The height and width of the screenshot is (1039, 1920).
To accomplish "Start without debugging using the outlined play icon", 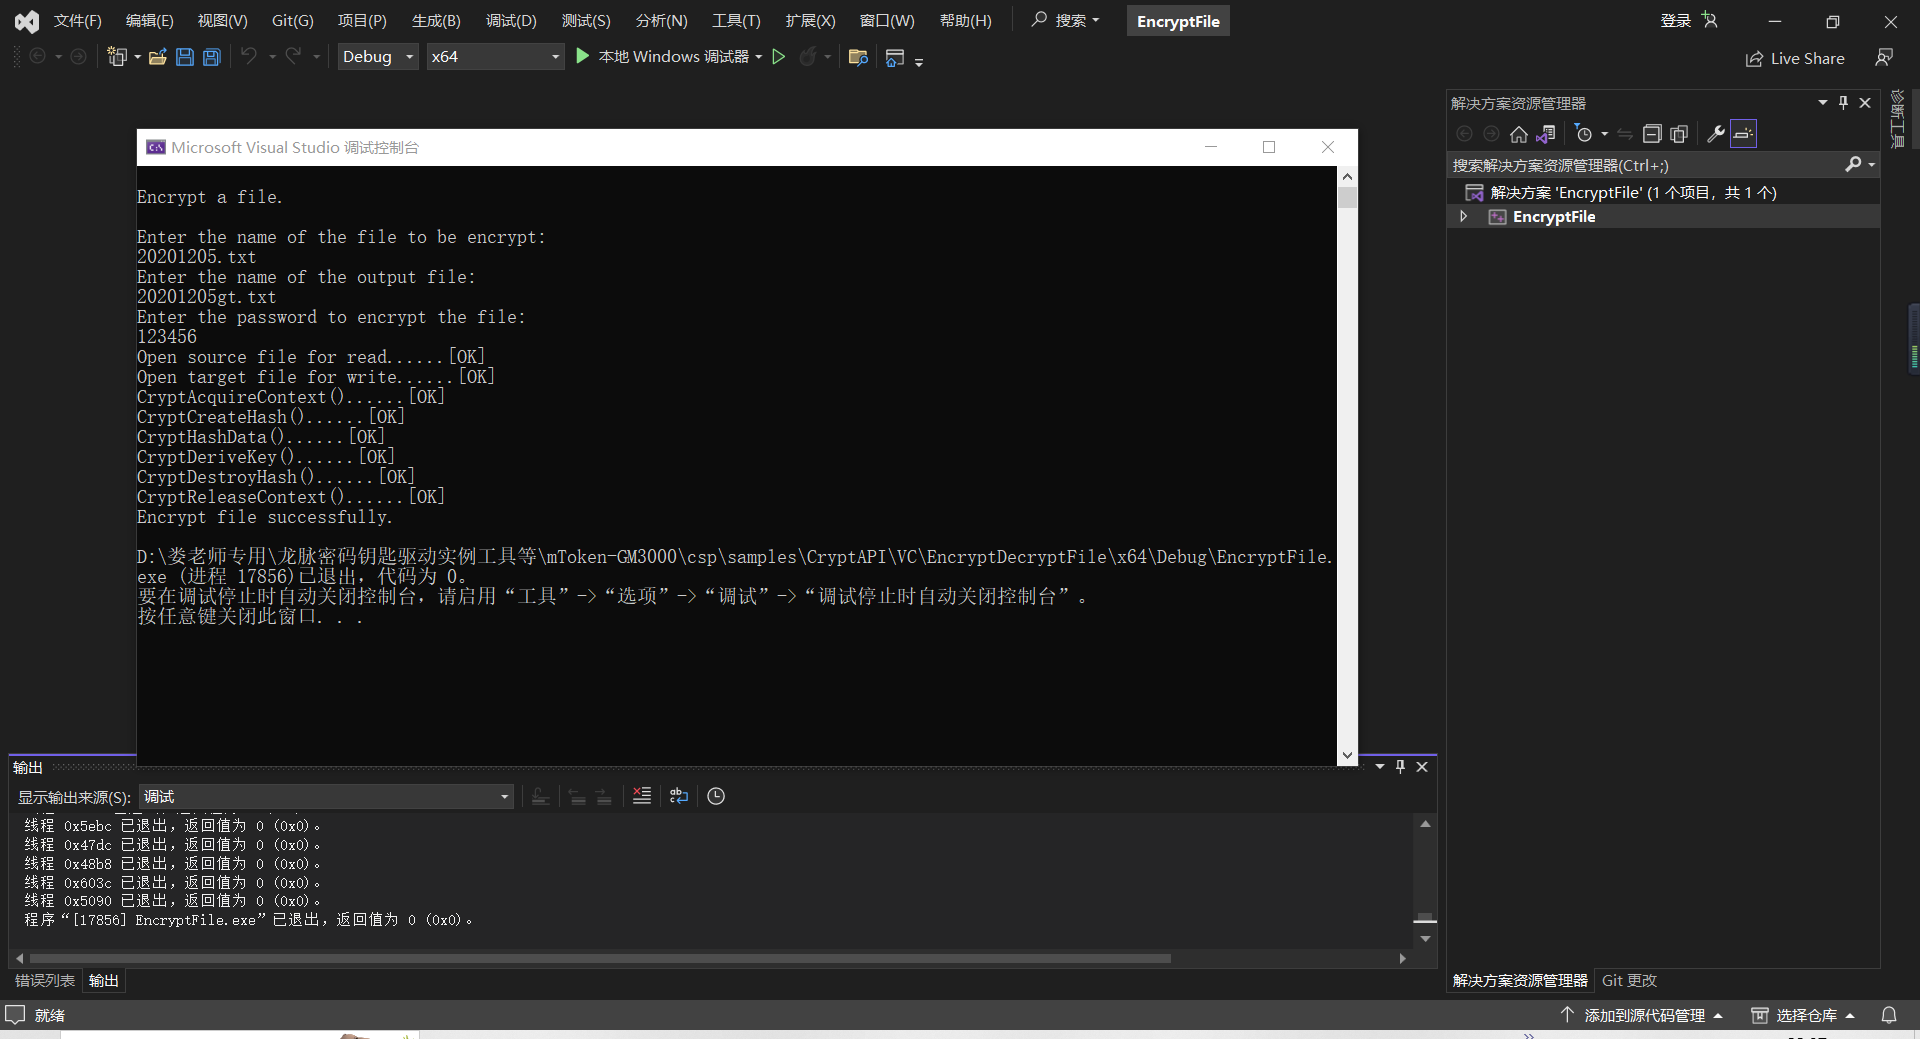I will (x=779, y=56).
